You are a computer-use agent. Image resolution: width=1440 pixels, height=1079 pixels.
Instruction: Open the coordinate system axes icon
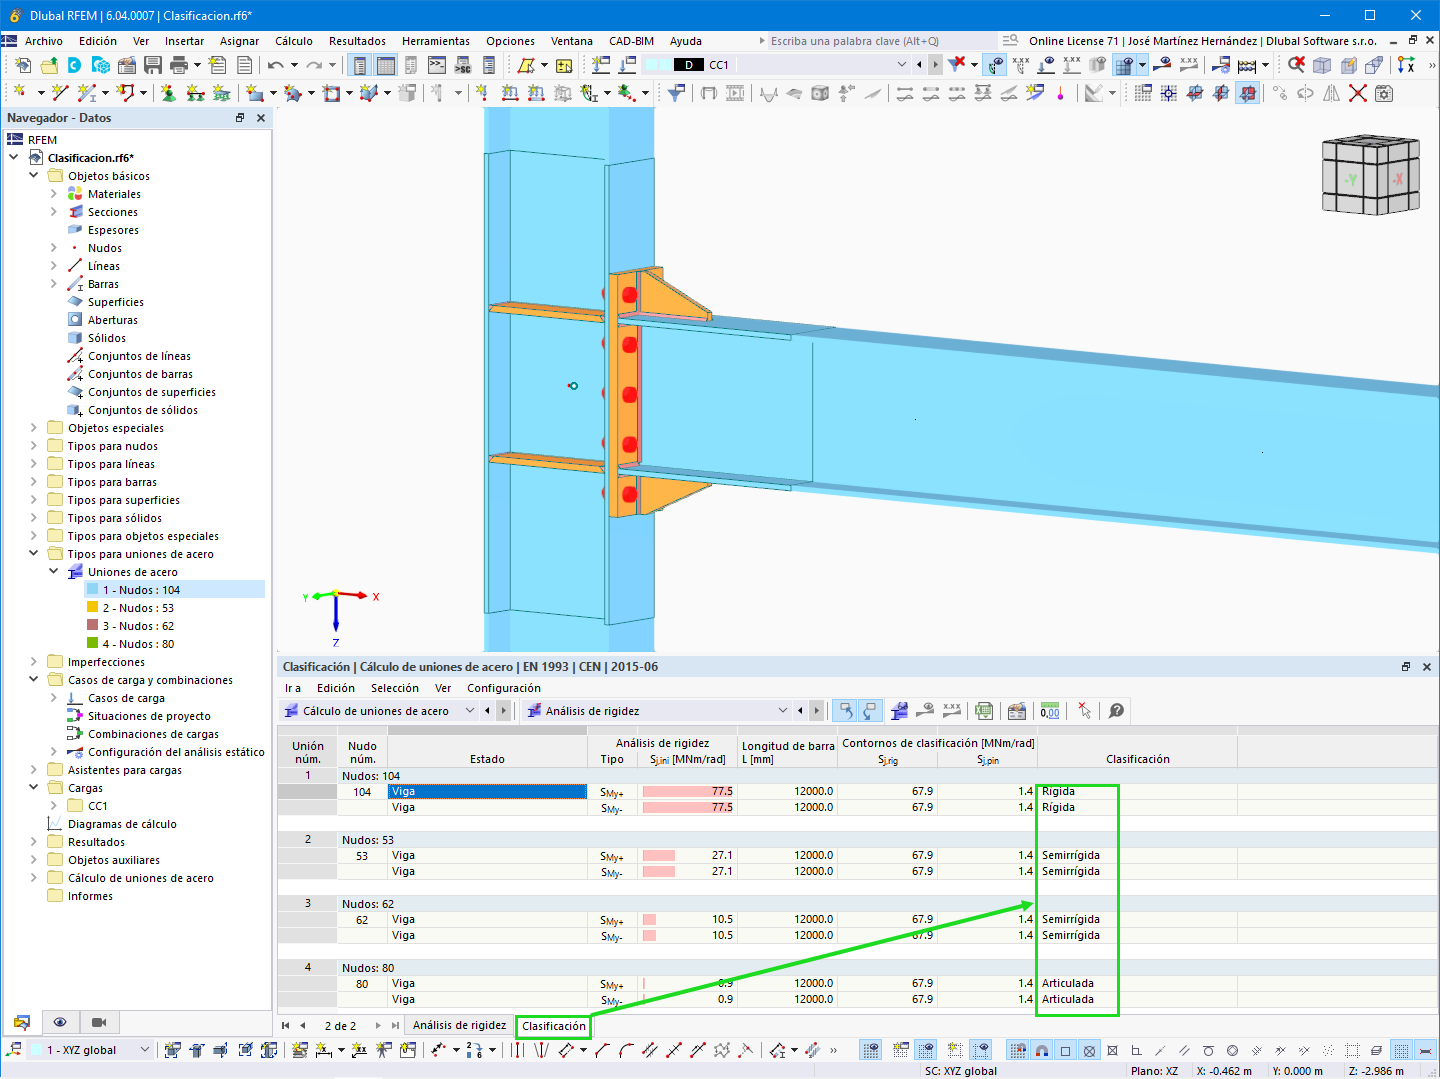(x=1406, y=64)
